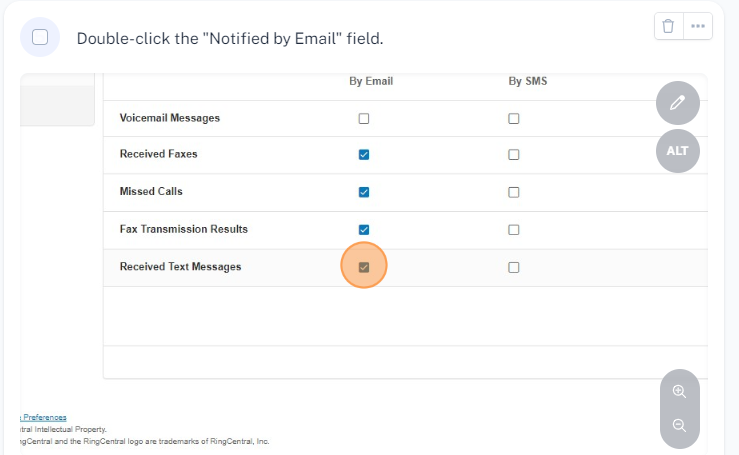
Task: Click the Missed Calls row label
Action: (x=151, y=191)
